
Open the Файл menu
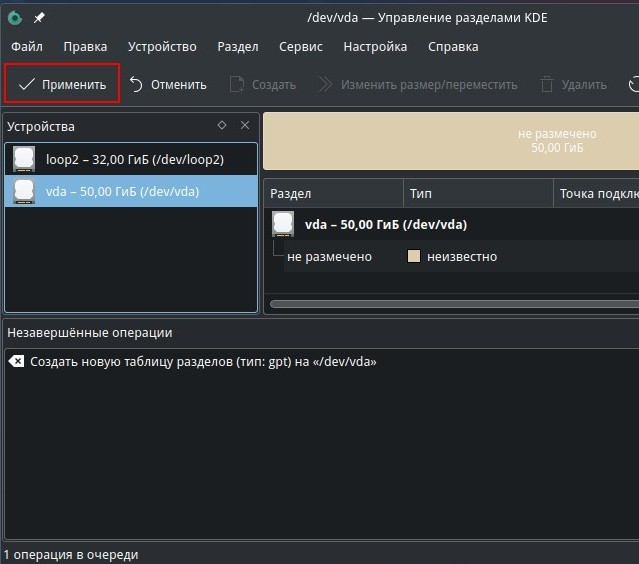pos(27,47)
